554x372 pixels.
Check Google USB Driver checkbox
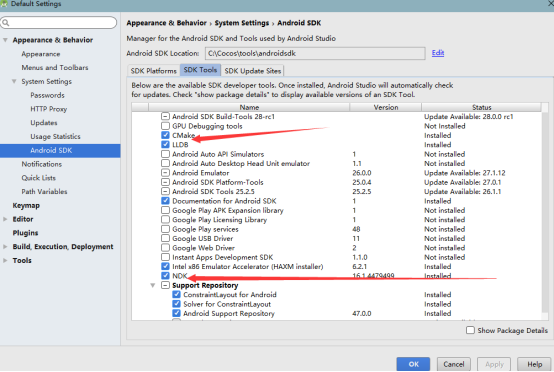165,238
